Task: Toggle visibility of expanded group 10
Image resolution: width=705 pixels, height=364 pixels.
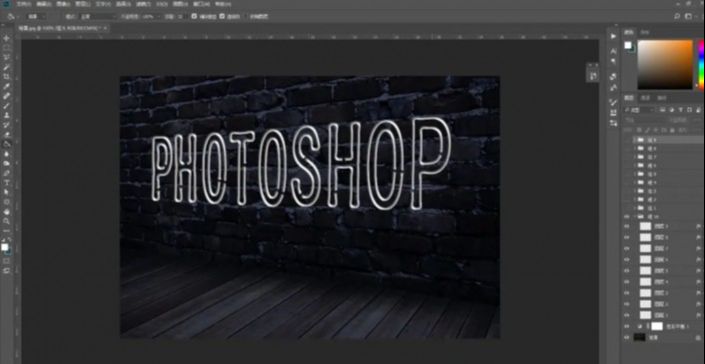Action: coord(627,217)
